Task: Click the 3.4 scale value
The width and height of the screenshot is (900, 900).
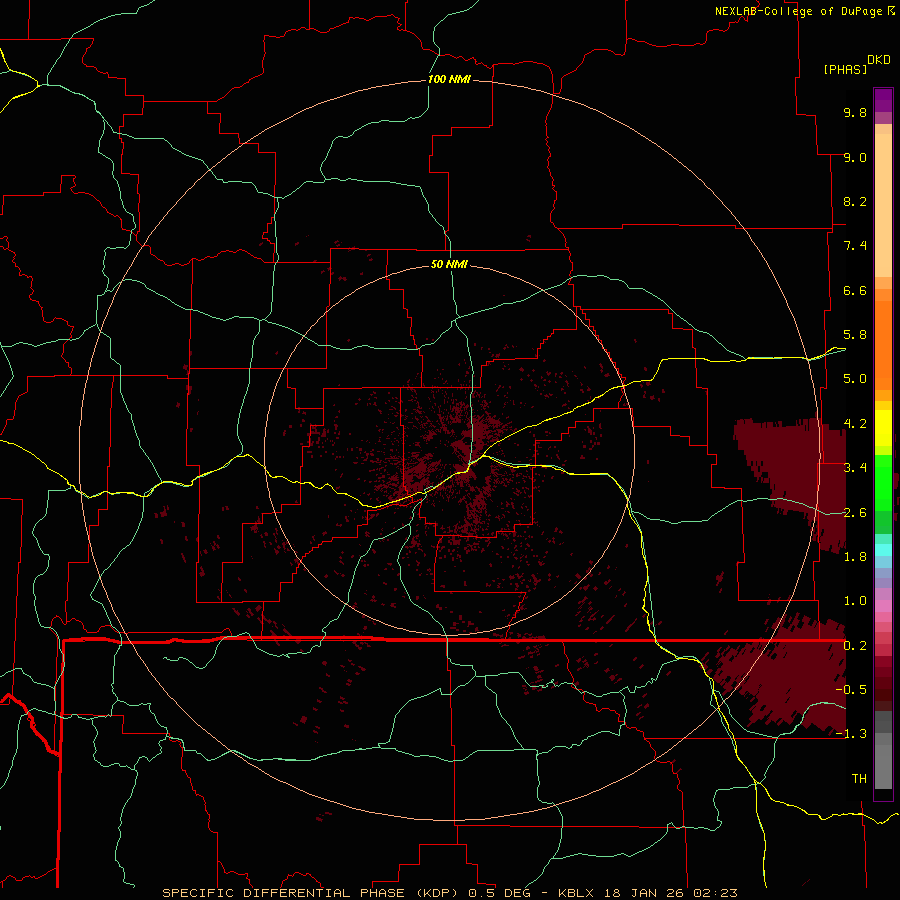Action: pos(855,468)
